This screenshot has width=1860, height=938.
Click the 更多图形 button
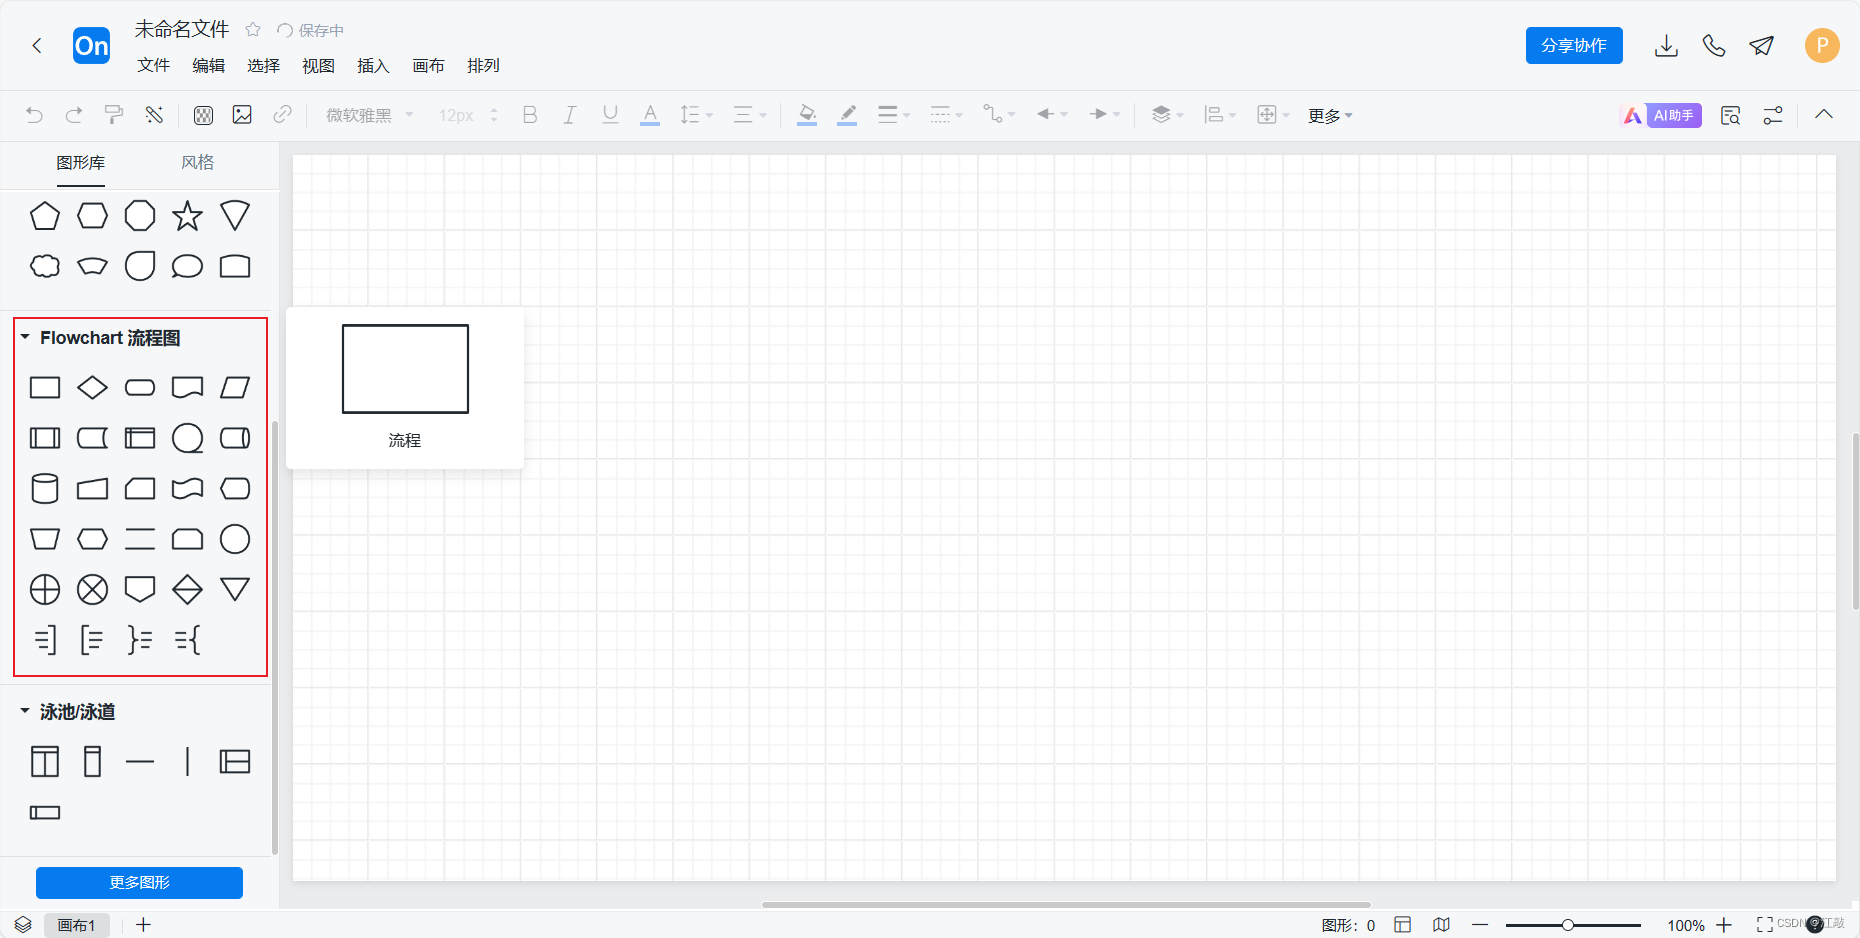139,883
